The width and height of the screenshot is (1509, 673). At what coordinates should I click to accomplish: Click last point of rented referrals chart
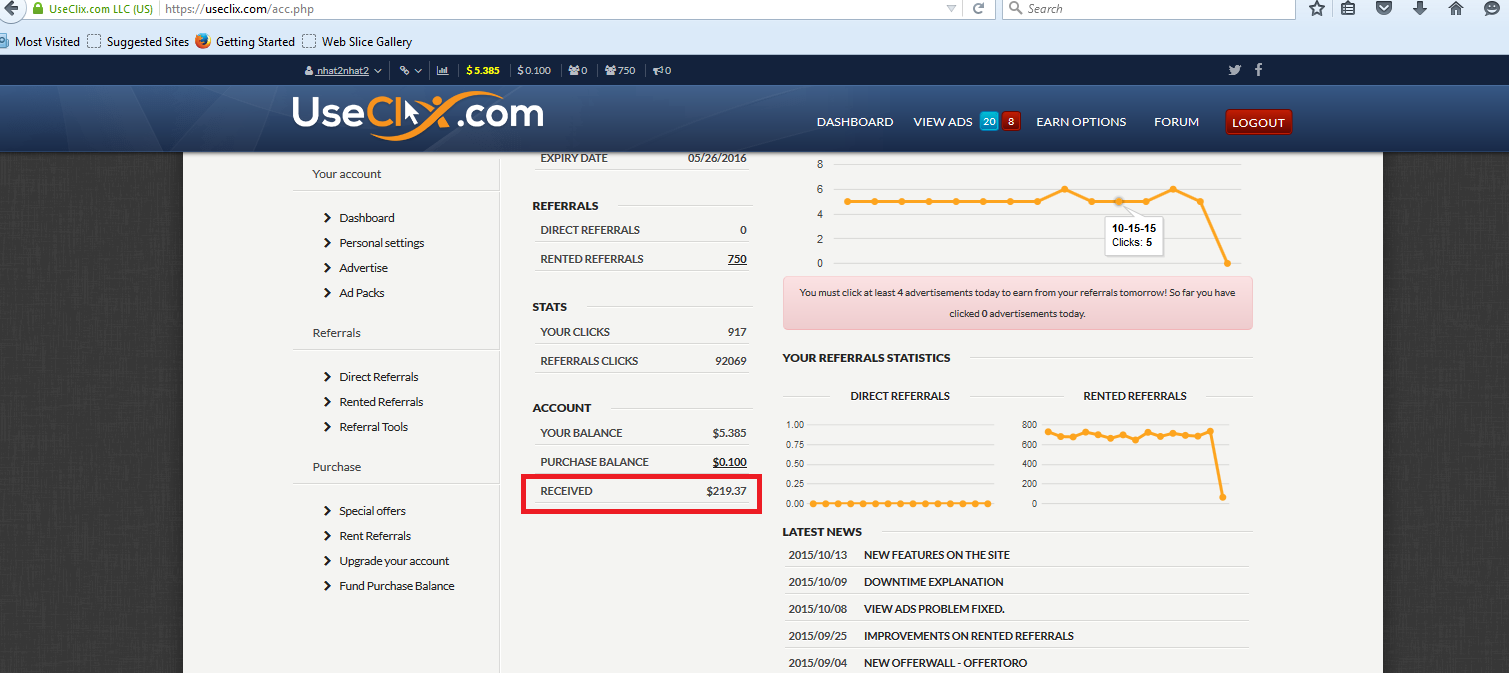point(1223,497)
